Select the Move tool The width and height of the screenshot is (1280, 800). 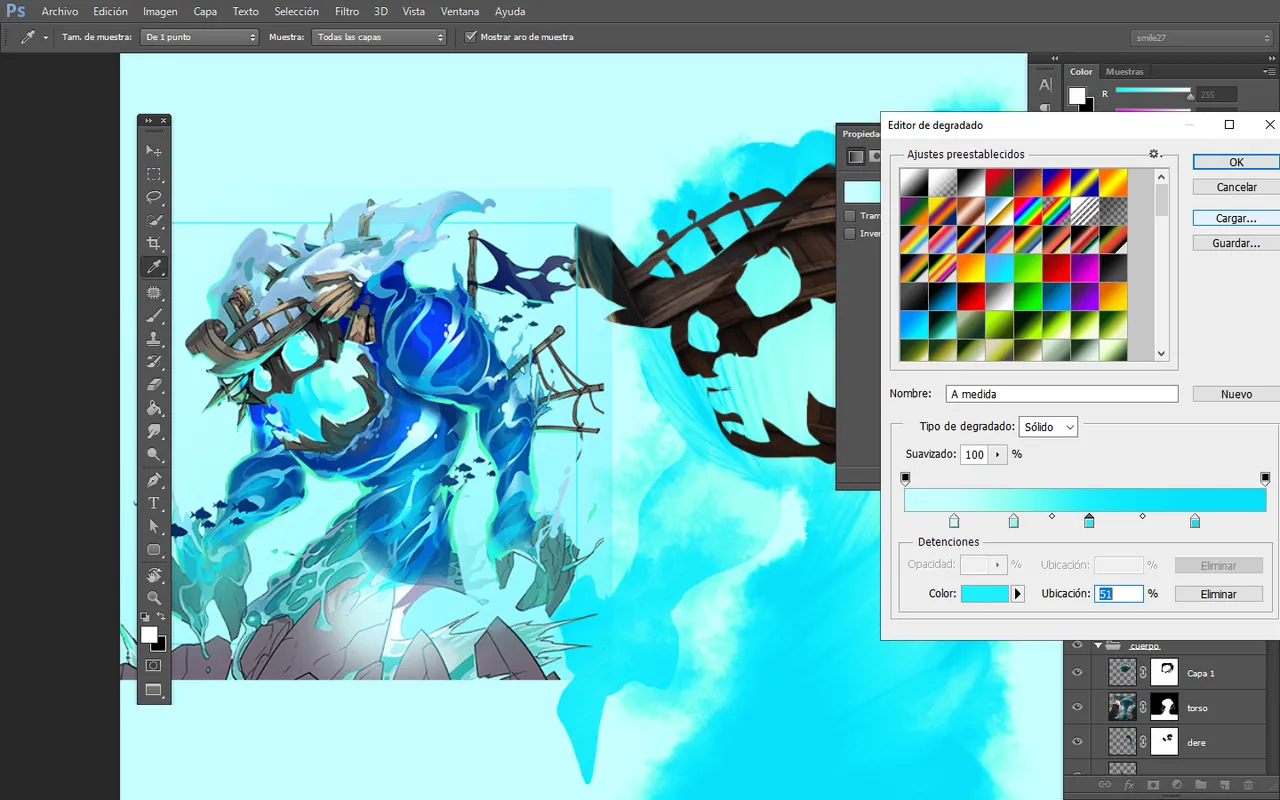click(x=154, y=150)
